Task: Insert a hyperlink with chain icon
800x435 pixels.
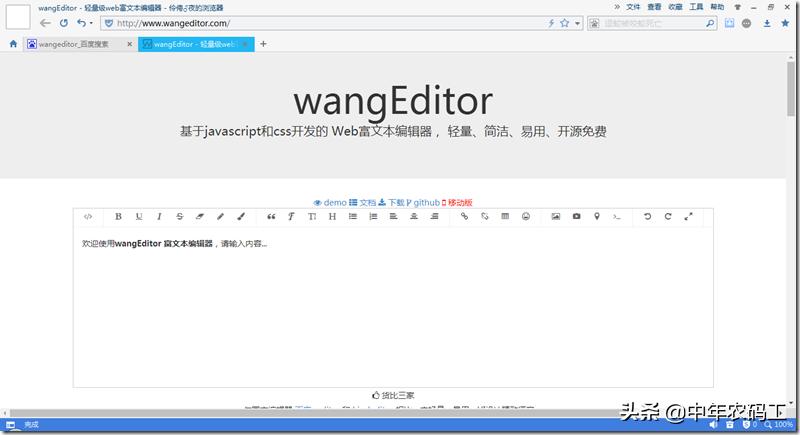Action: click(x=464, y=217)
